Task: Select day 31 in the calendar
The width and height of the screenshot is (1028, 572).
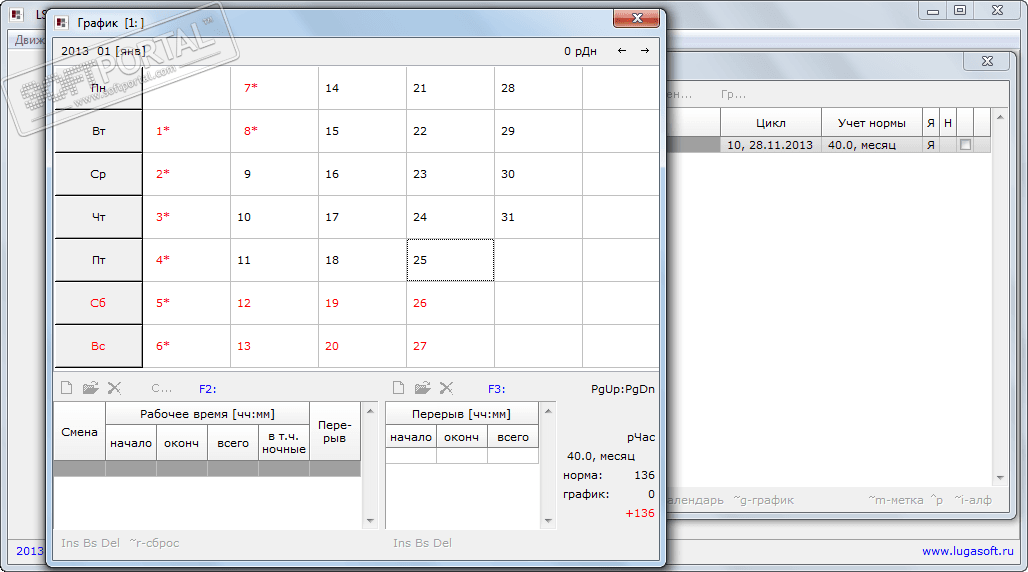Action: click(x=538, y=217)
